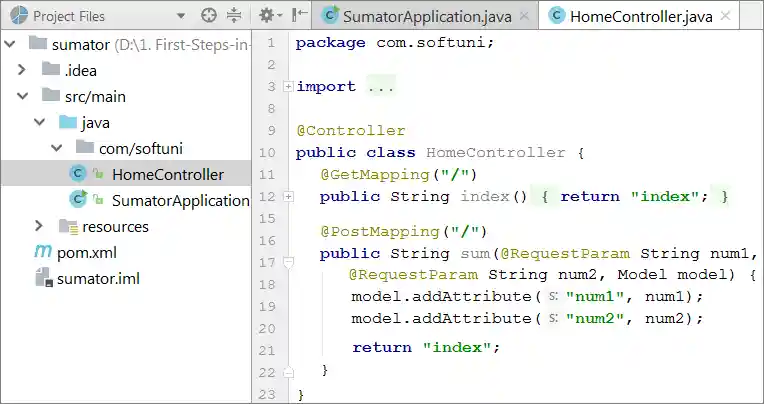Click the SumatorApplication runnable class icon
This screenshot has height=404, width=764.
tap(78, 200)
